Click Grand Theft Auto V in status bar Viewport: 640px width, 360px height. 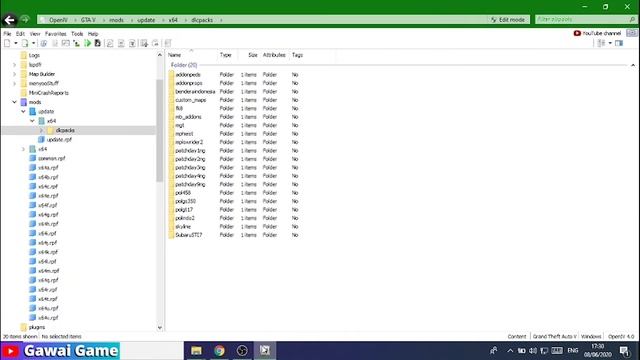click(554, 337)
